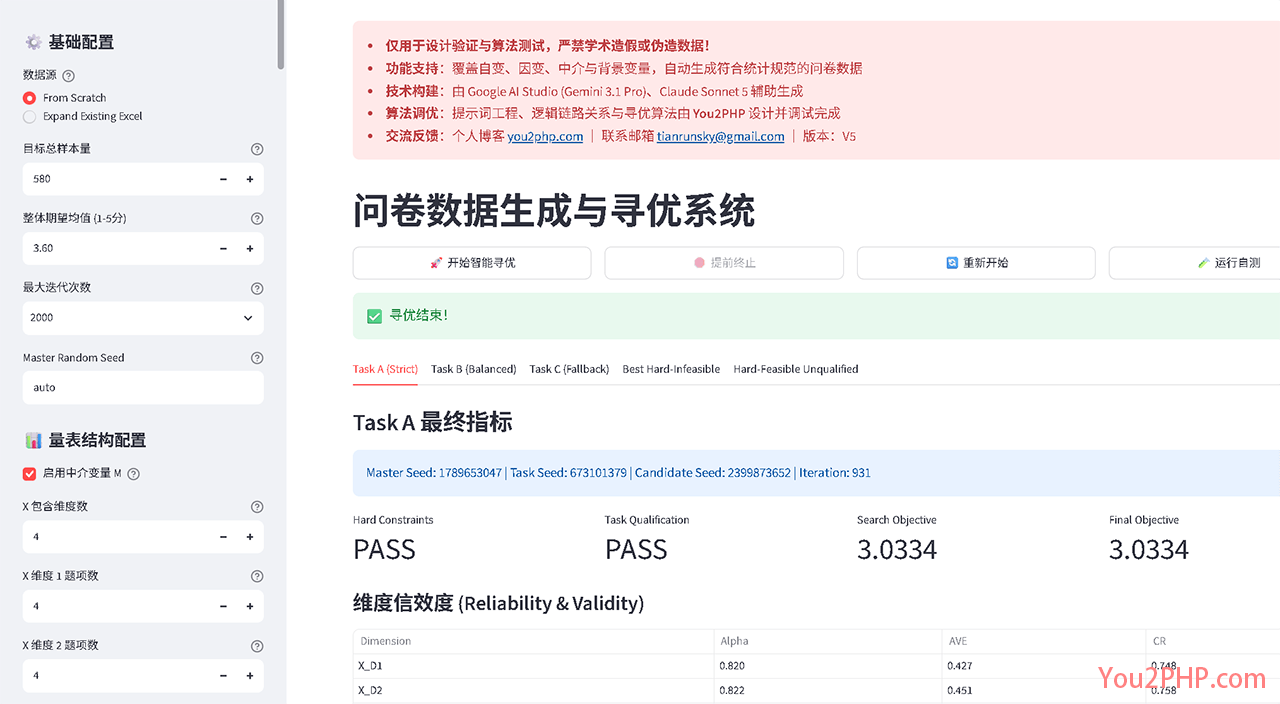Open Best Hard-Infeasible tab
The width and height of the screenshot is (1280, 704).
pyautogui.click(x=671, y=369)
